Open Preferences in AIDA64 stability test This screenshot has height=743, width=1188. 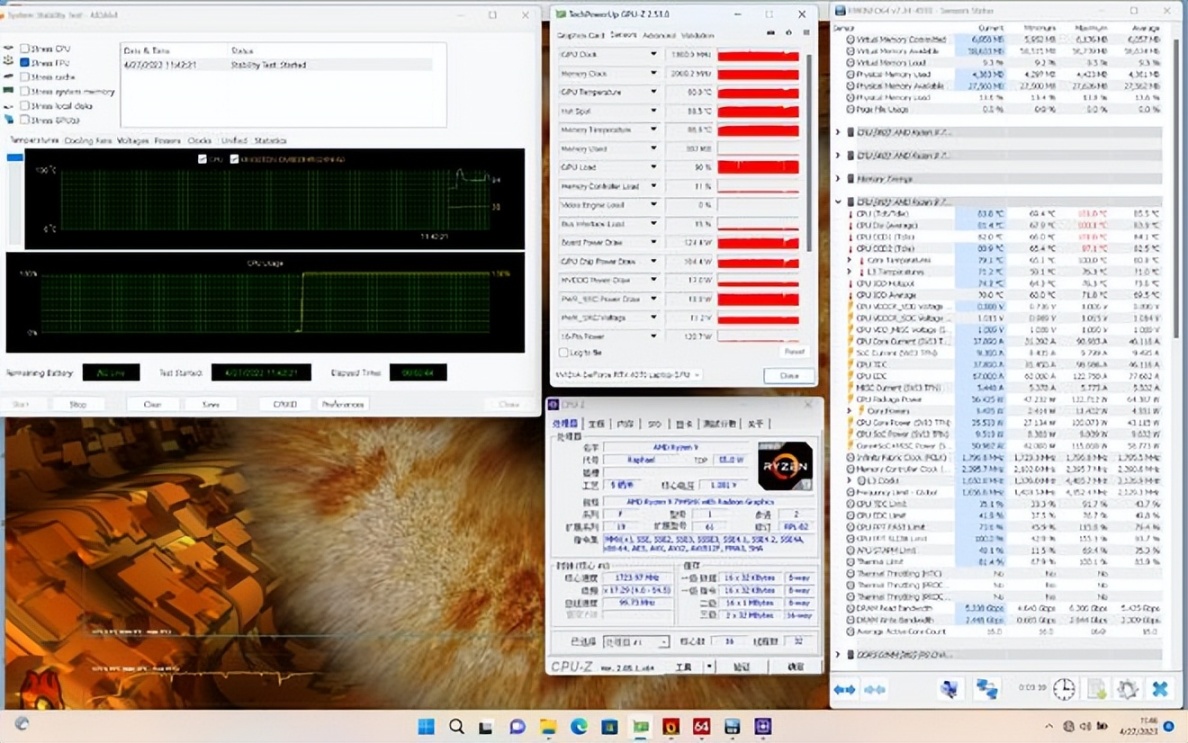(x=342, y=404)
